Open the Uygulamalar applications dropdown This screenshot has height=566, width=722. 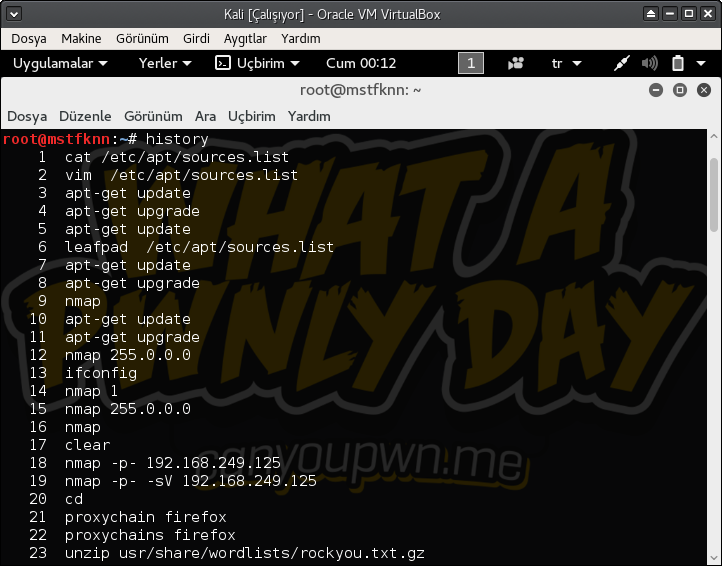click(59, 63)
